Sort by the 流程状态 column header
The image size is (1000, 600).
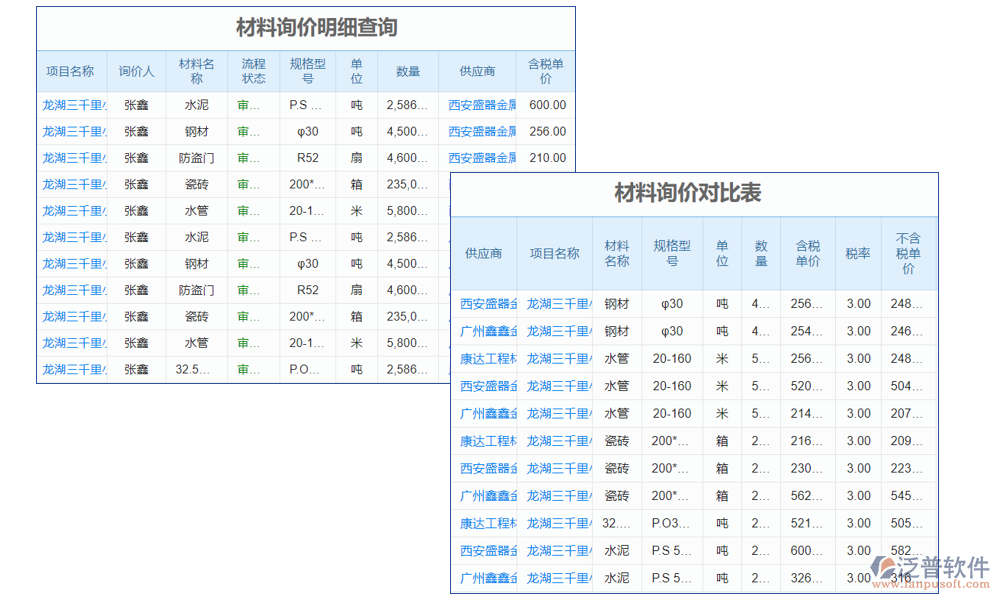pyautogui.click(x=253, y=71)
